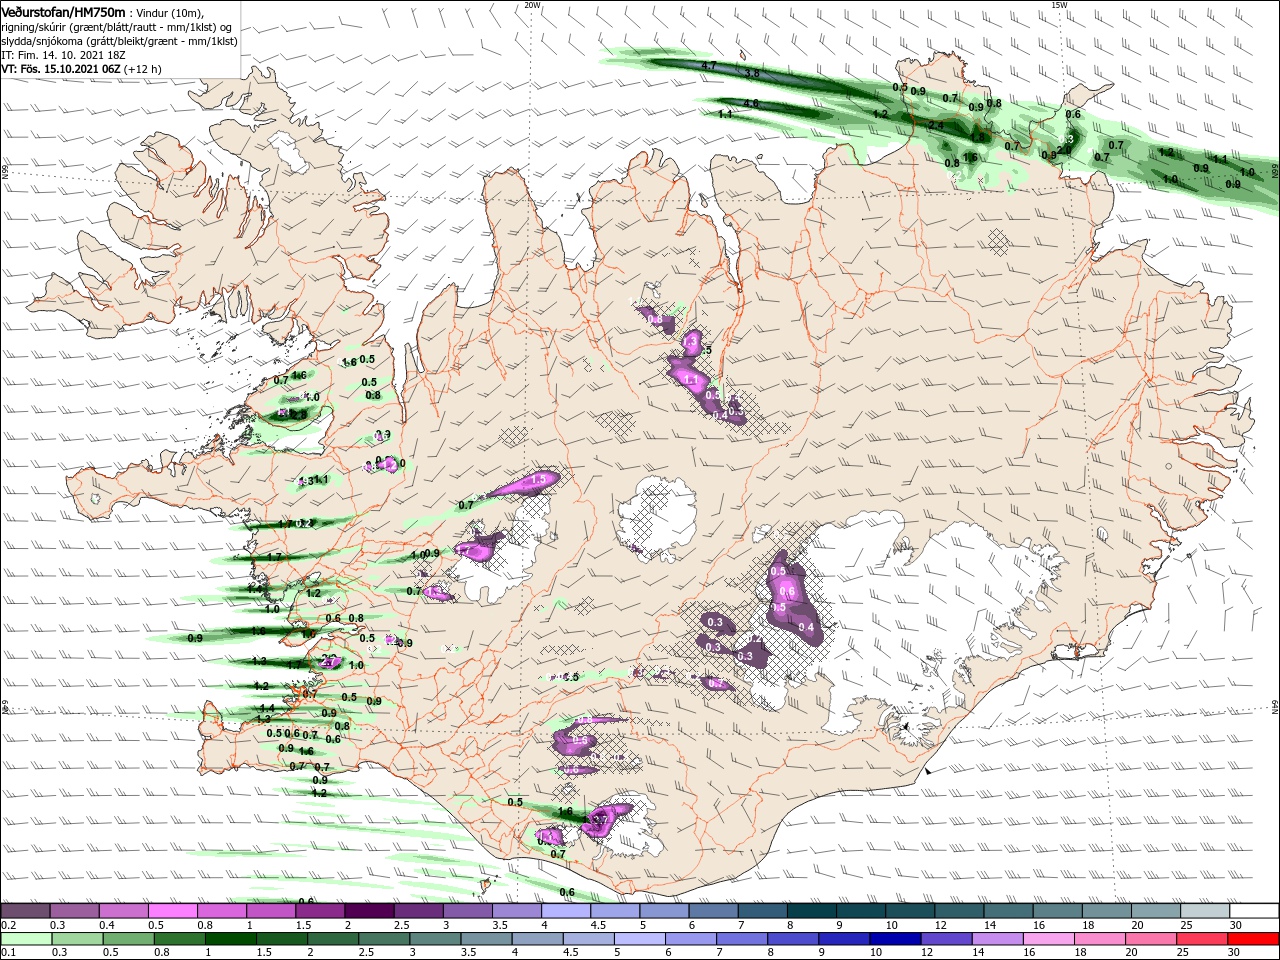Select the top-row purple swatch labeled 0.3
1280x960 pixels.
coord(74,910)
